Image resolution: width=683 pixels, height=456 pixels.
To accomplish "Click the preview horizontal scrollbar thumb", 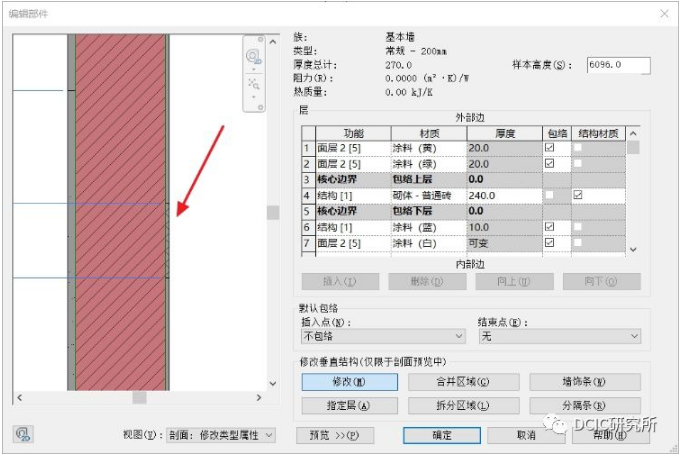I will tap(139, 398).
